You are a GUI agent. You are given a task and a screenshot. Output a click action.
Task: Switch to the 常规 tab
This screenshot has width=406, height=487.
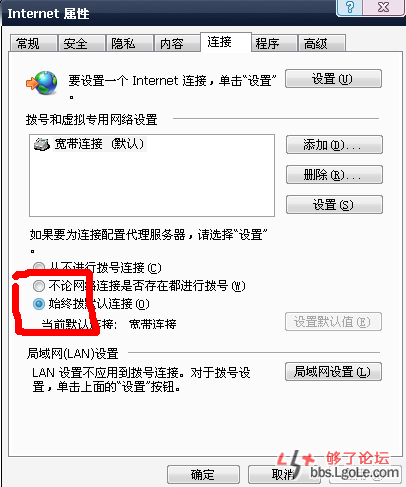(33, 43)
